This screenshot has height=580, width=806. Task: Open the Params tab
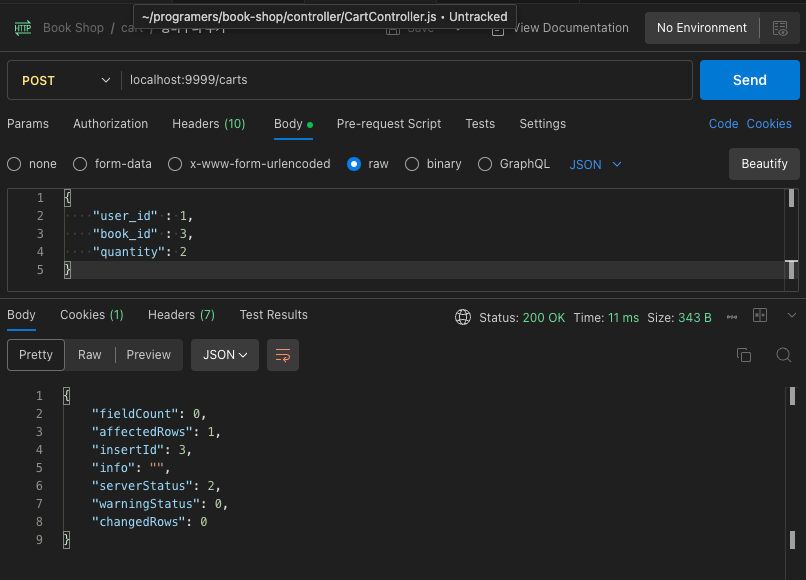(x=28, y=124)
